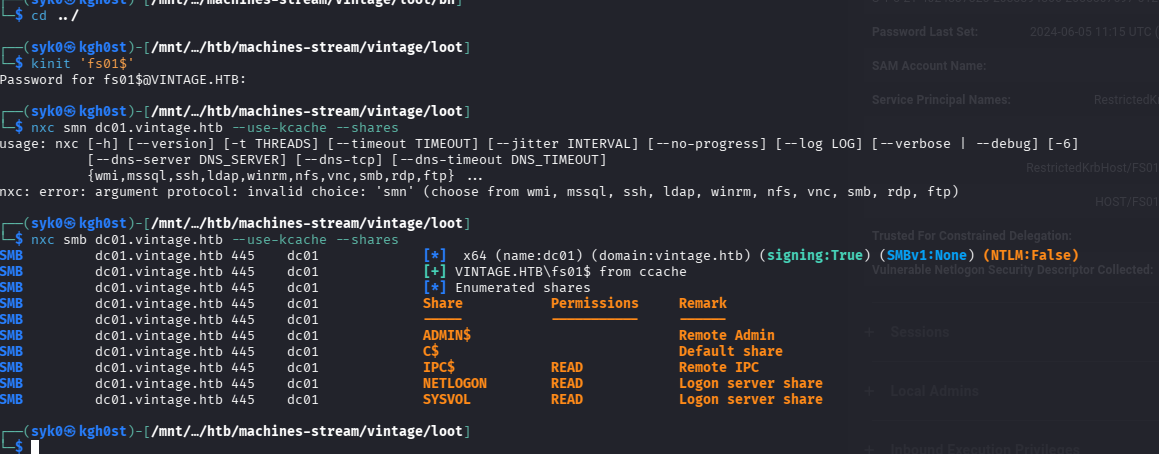Click the "Remote IPC" remark
This screenshot has height=454, width=1159.
[718, 367]
